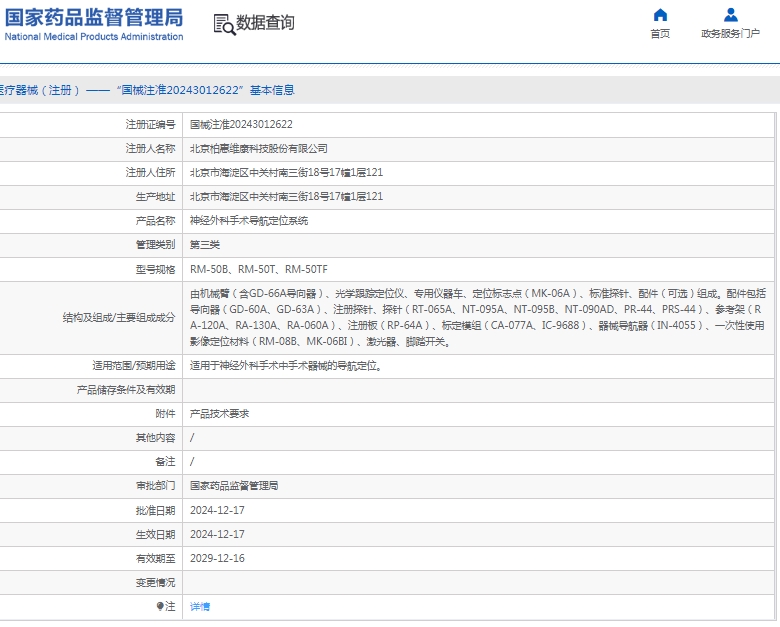Screen dimensions: 780x627
Task: Select the 生效日期 value 2024-12-17
Action: point(217,534)
